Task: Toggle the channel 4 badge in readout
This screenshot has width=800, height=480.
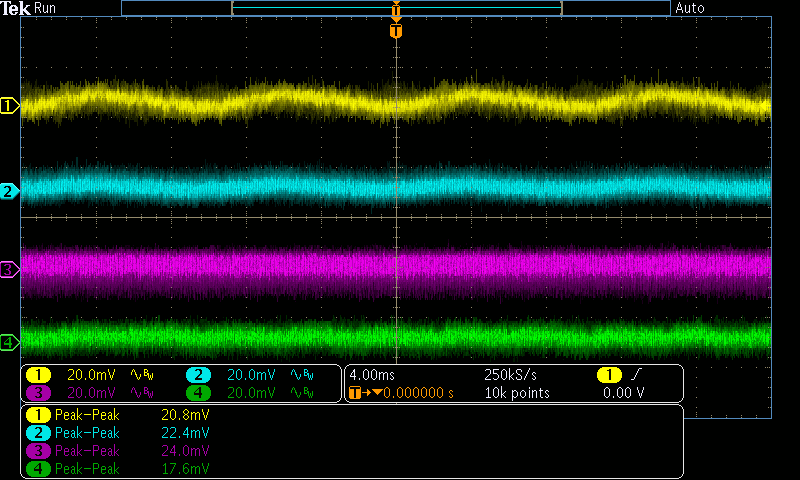Action: [199, 393]
